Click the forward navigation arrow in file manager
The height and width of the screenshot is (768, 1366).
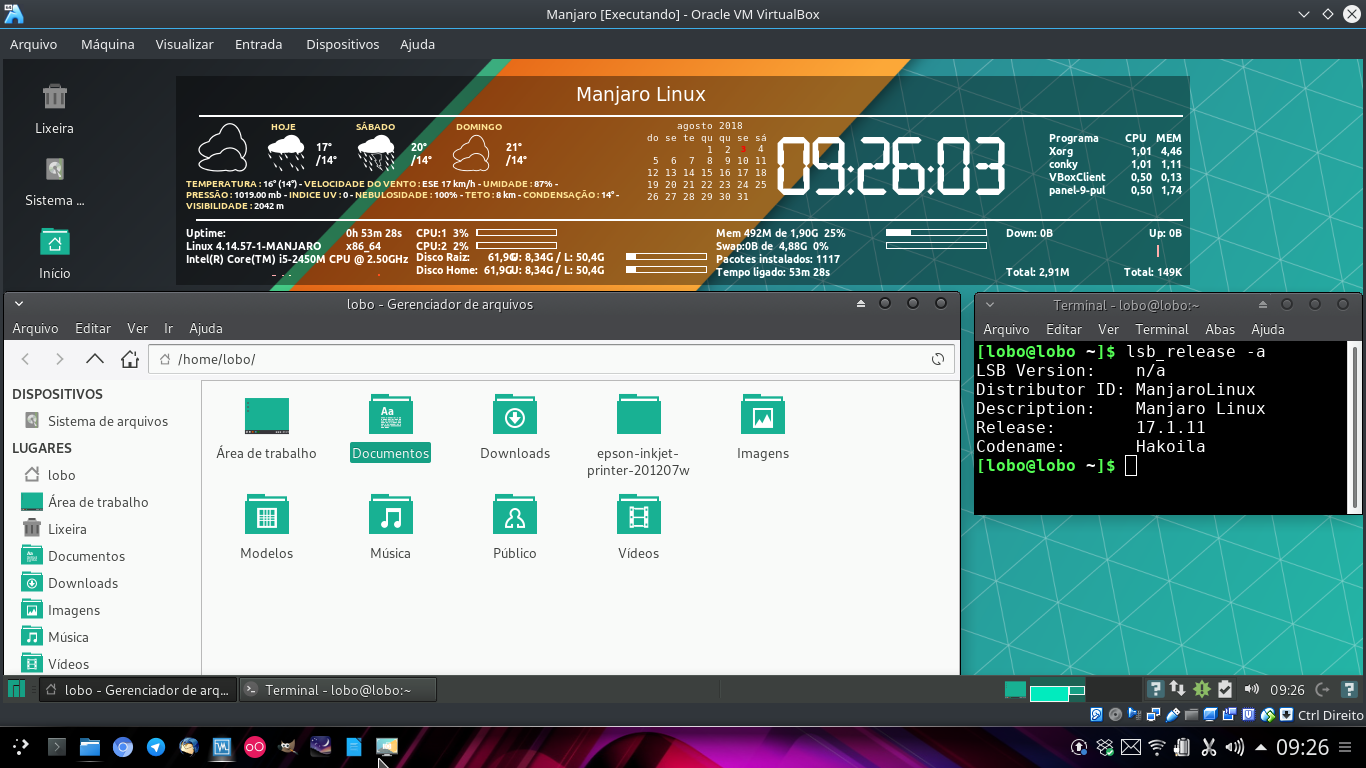pos(60,359)
